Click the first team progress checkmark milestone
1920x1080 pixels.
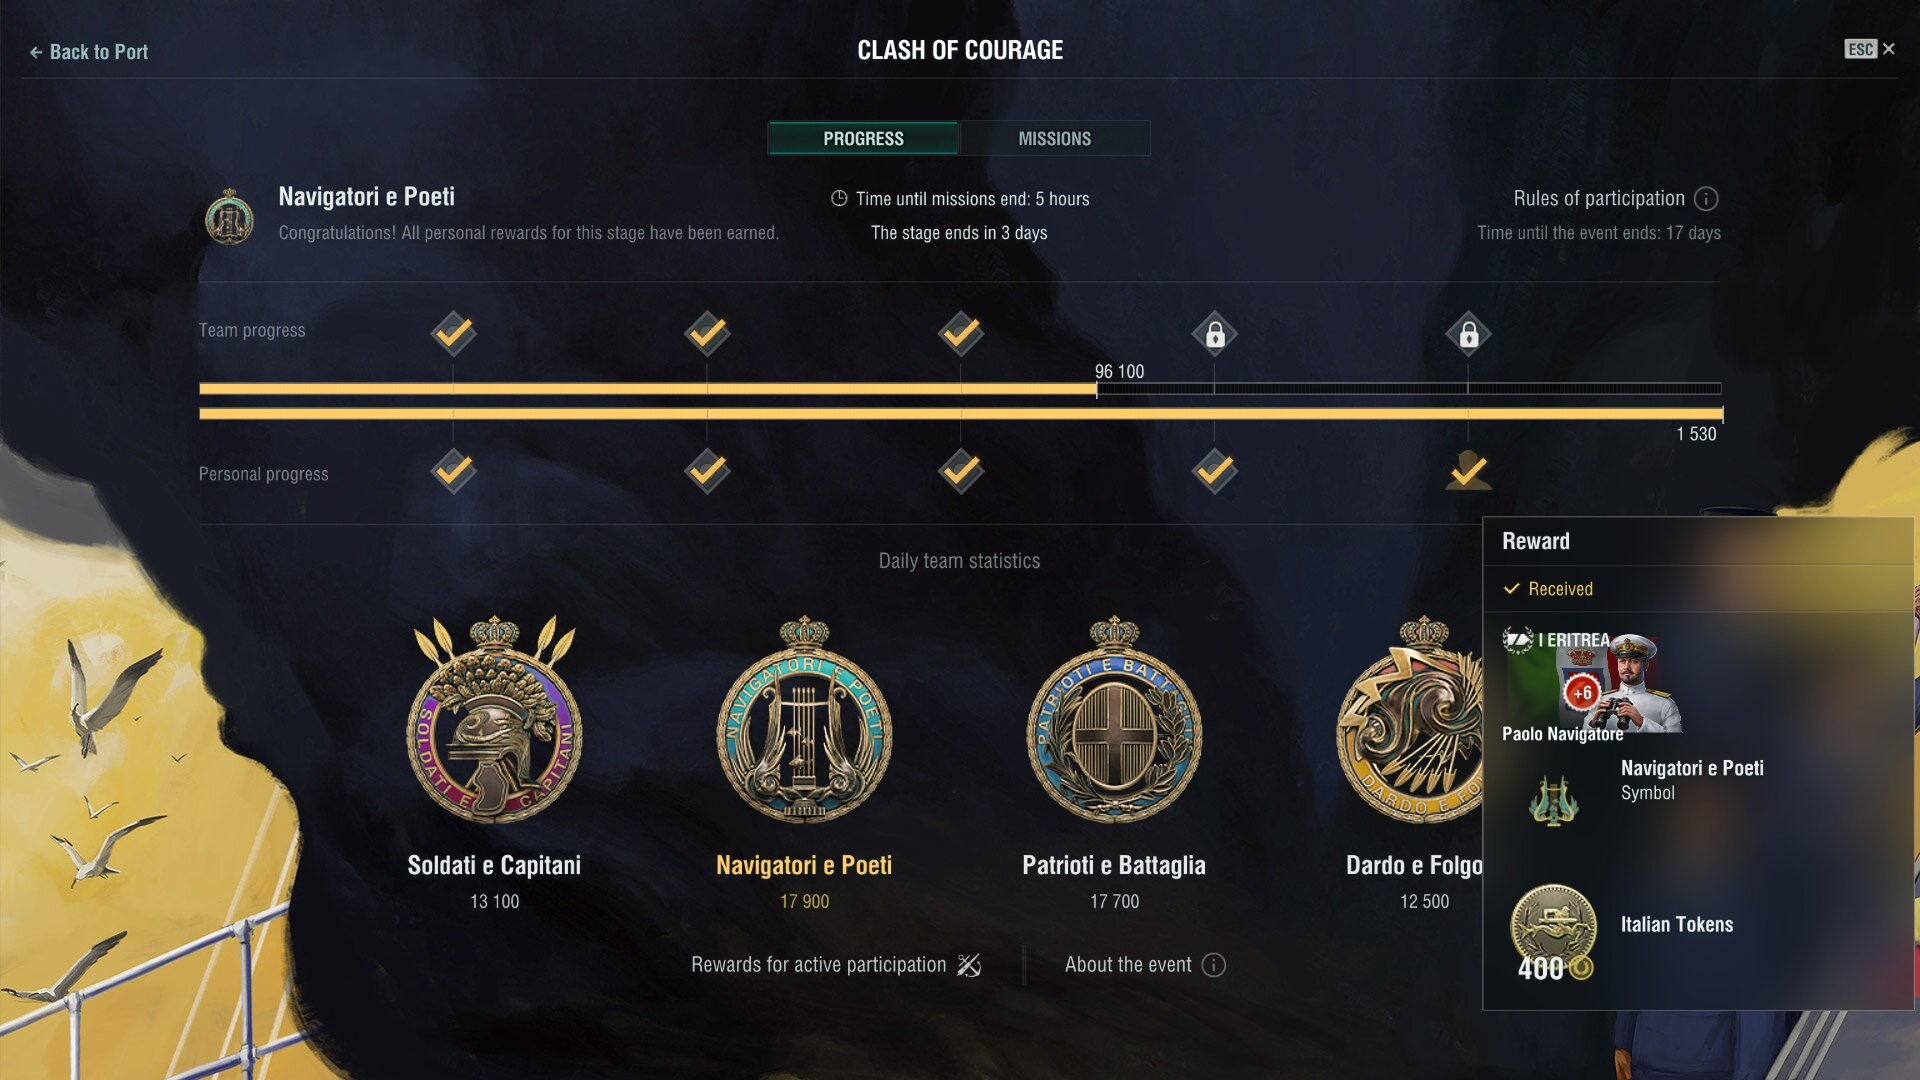pos(453,334)
